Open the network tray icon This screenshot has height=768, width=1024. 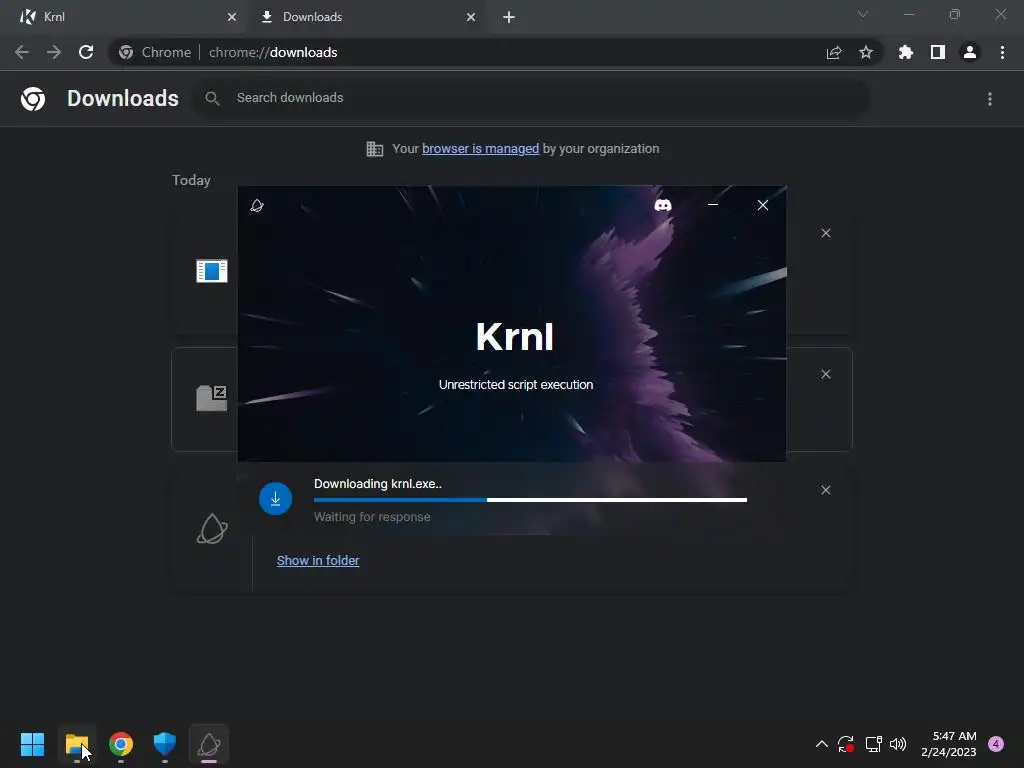click(x=873, y=744)
